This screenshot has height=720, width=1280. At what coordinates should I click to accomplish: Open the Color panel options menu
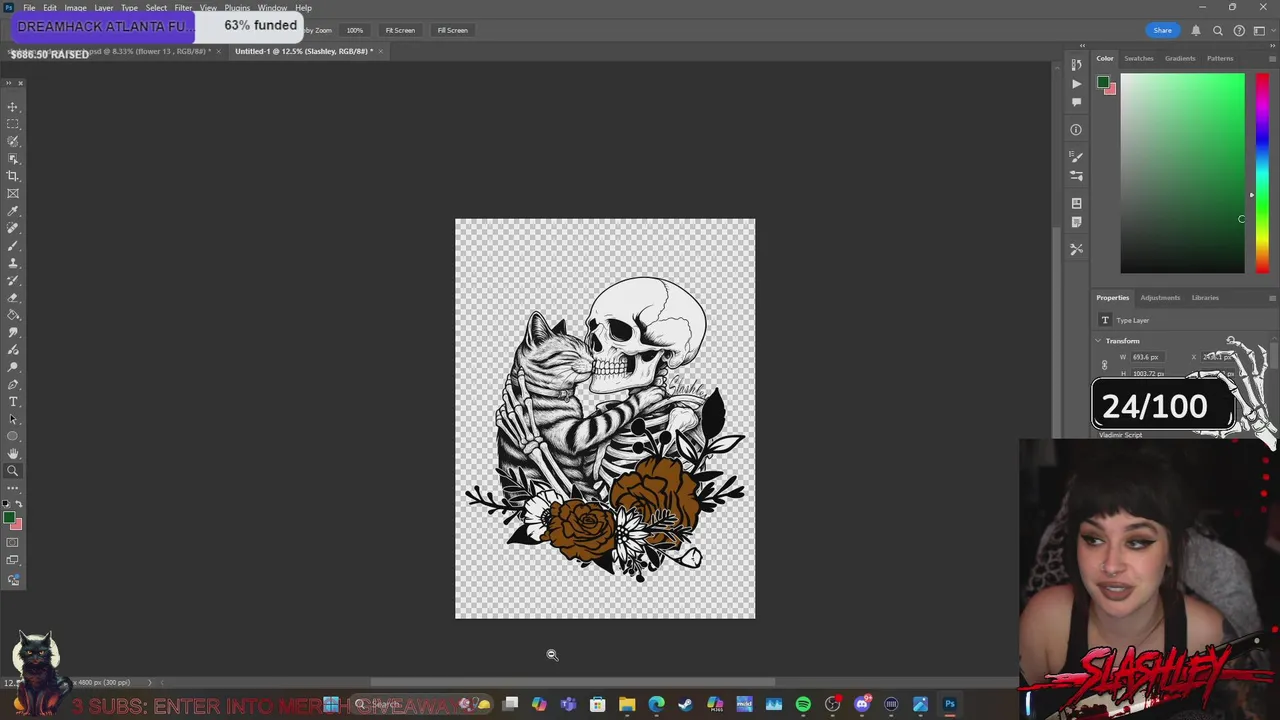[x=1272, y=58]
